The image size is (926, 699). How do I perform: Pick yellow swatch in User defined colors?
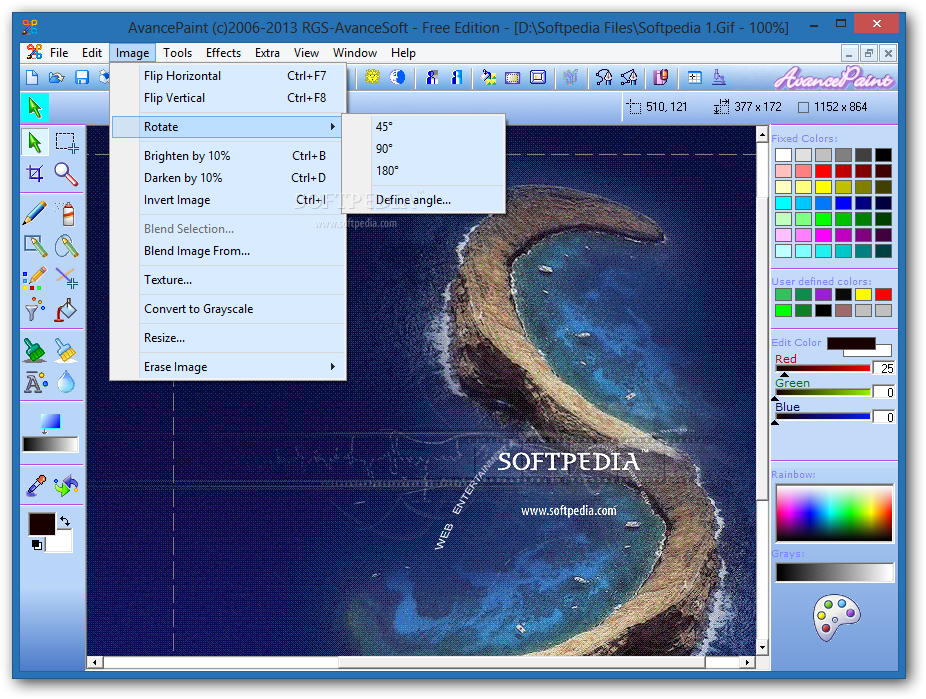tap(863, 294)
